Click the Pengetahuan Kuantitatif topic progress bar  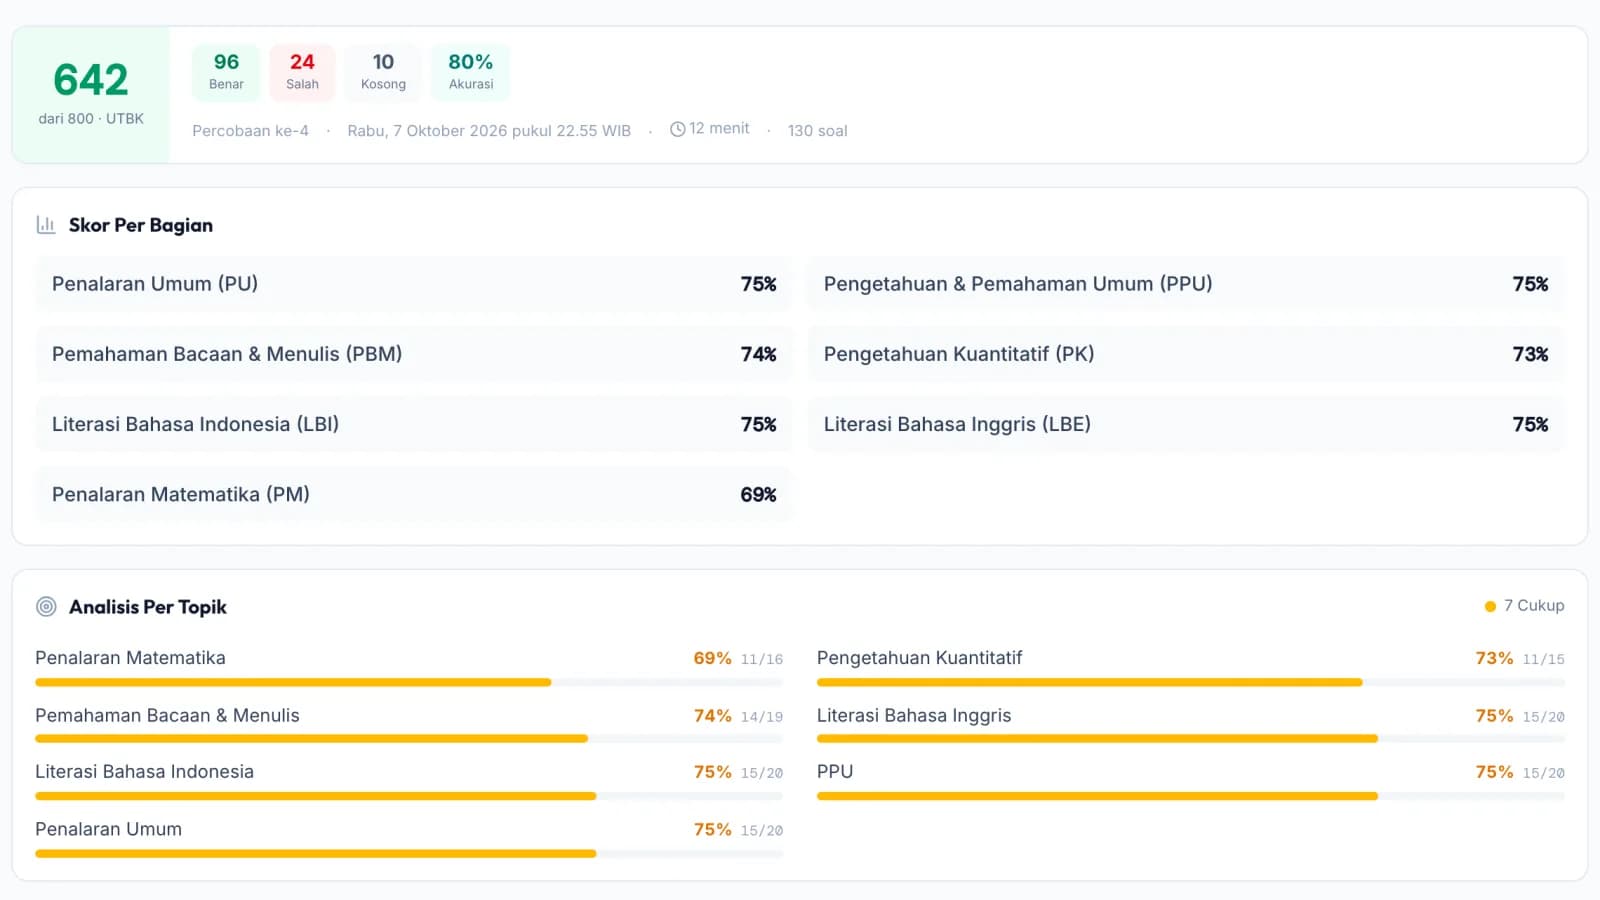[x=1191, y=682]
